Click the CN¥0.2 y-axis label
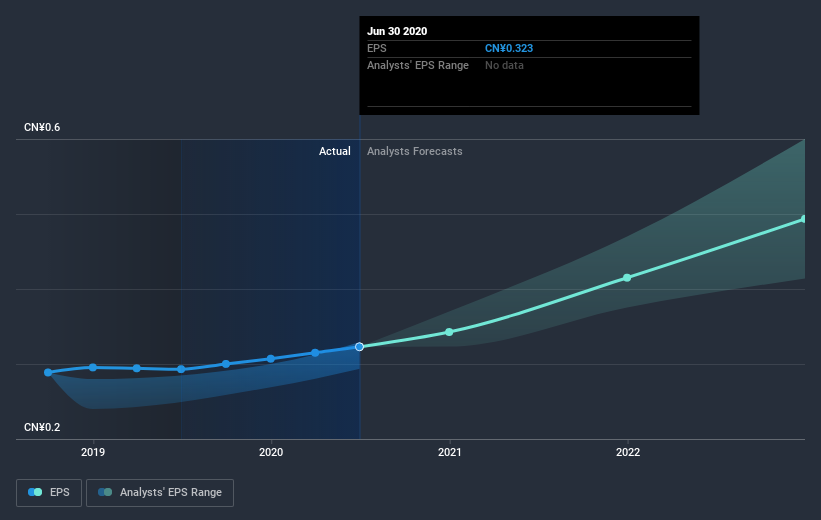The height and width of the screenshot is (520, 821). pyautogui.click(x=42, y=427)
